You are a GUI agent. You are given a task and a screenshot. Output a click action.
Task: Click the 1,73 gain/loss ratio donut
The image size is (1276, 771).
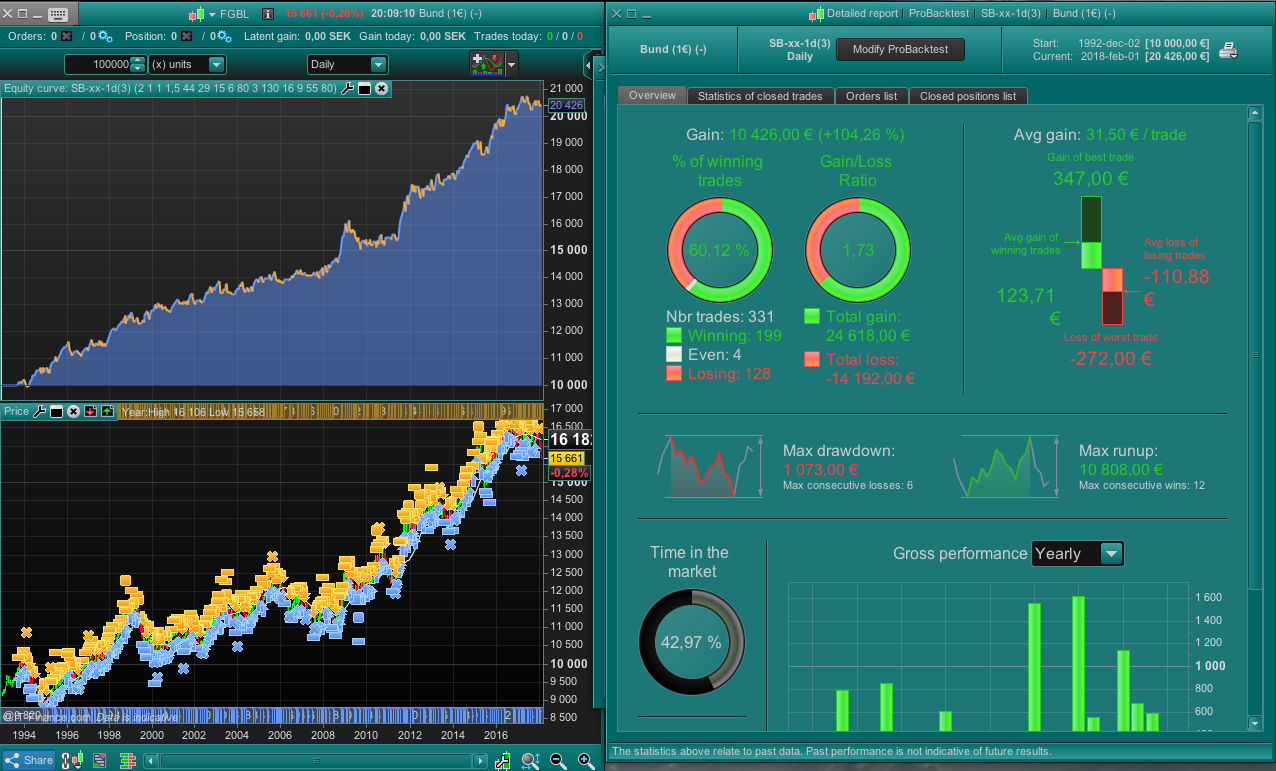858,250
